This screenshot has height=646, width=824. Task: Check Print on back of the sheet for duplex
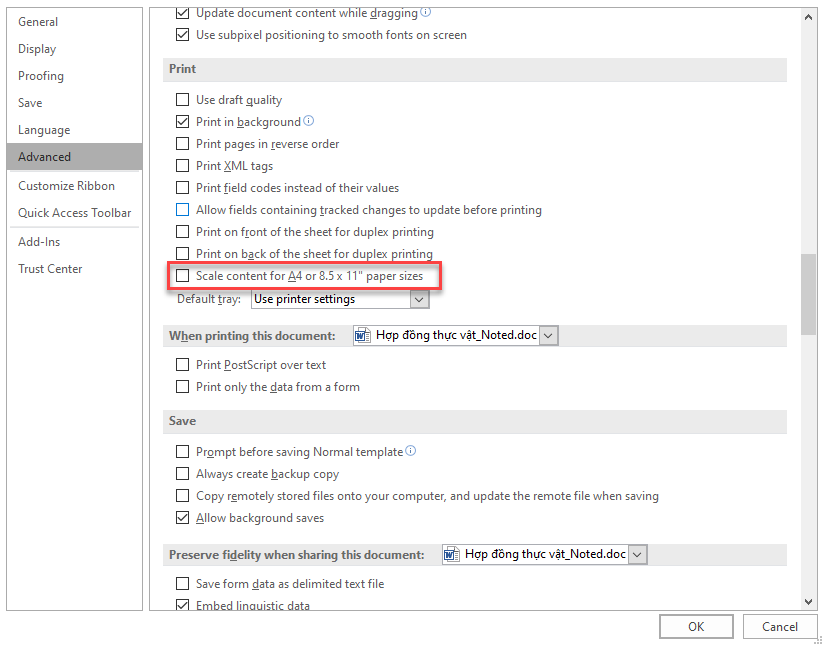pos(182,253)
